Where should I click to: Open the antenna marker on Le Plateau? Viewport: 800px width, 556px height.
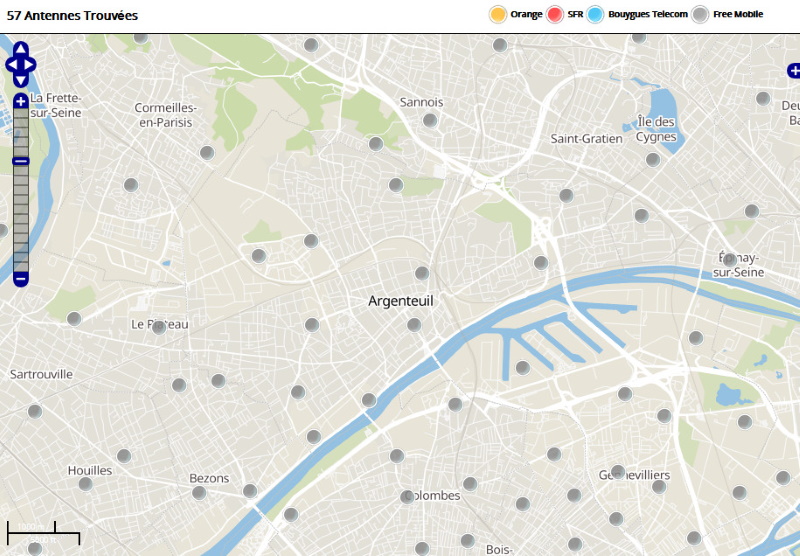[x=158, y=327]
